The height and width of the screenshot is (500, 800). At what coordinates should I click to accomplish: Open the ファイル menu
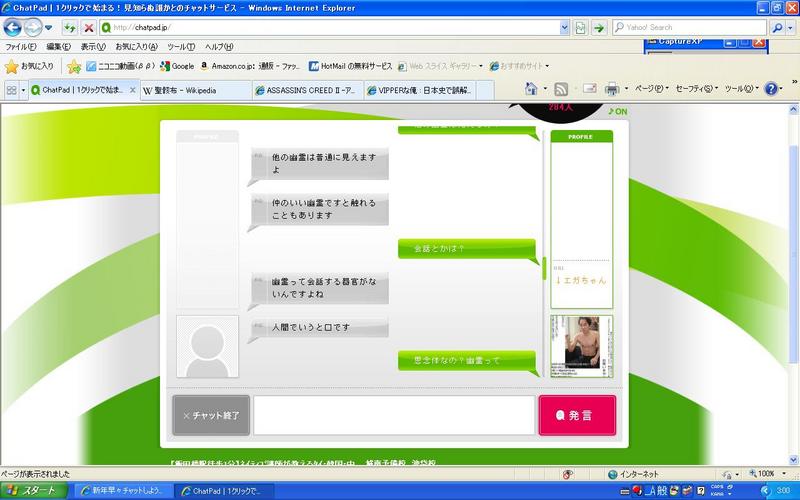tap(20, 46)
